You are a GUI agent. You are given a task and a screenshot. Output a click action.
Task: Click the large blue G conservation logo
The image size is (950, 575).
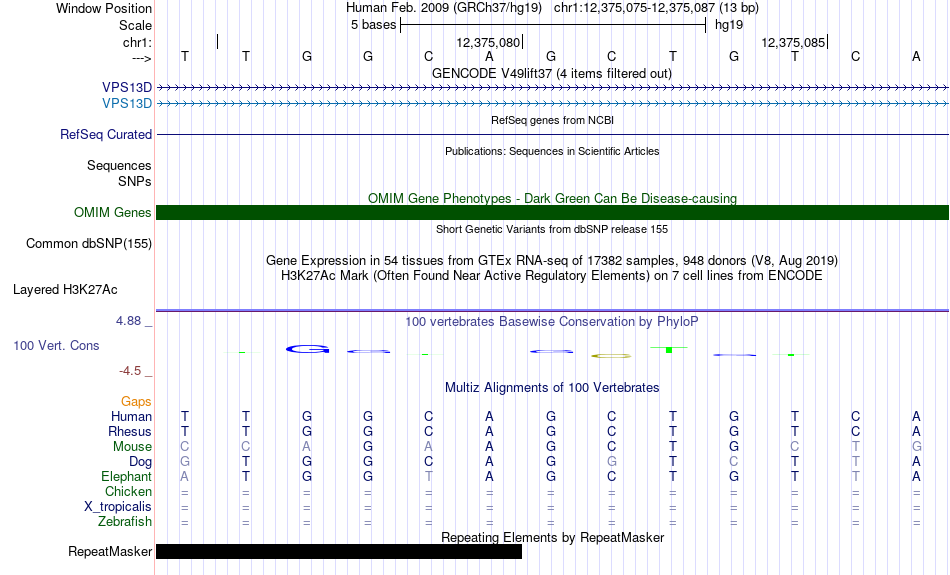coord(308,349)
